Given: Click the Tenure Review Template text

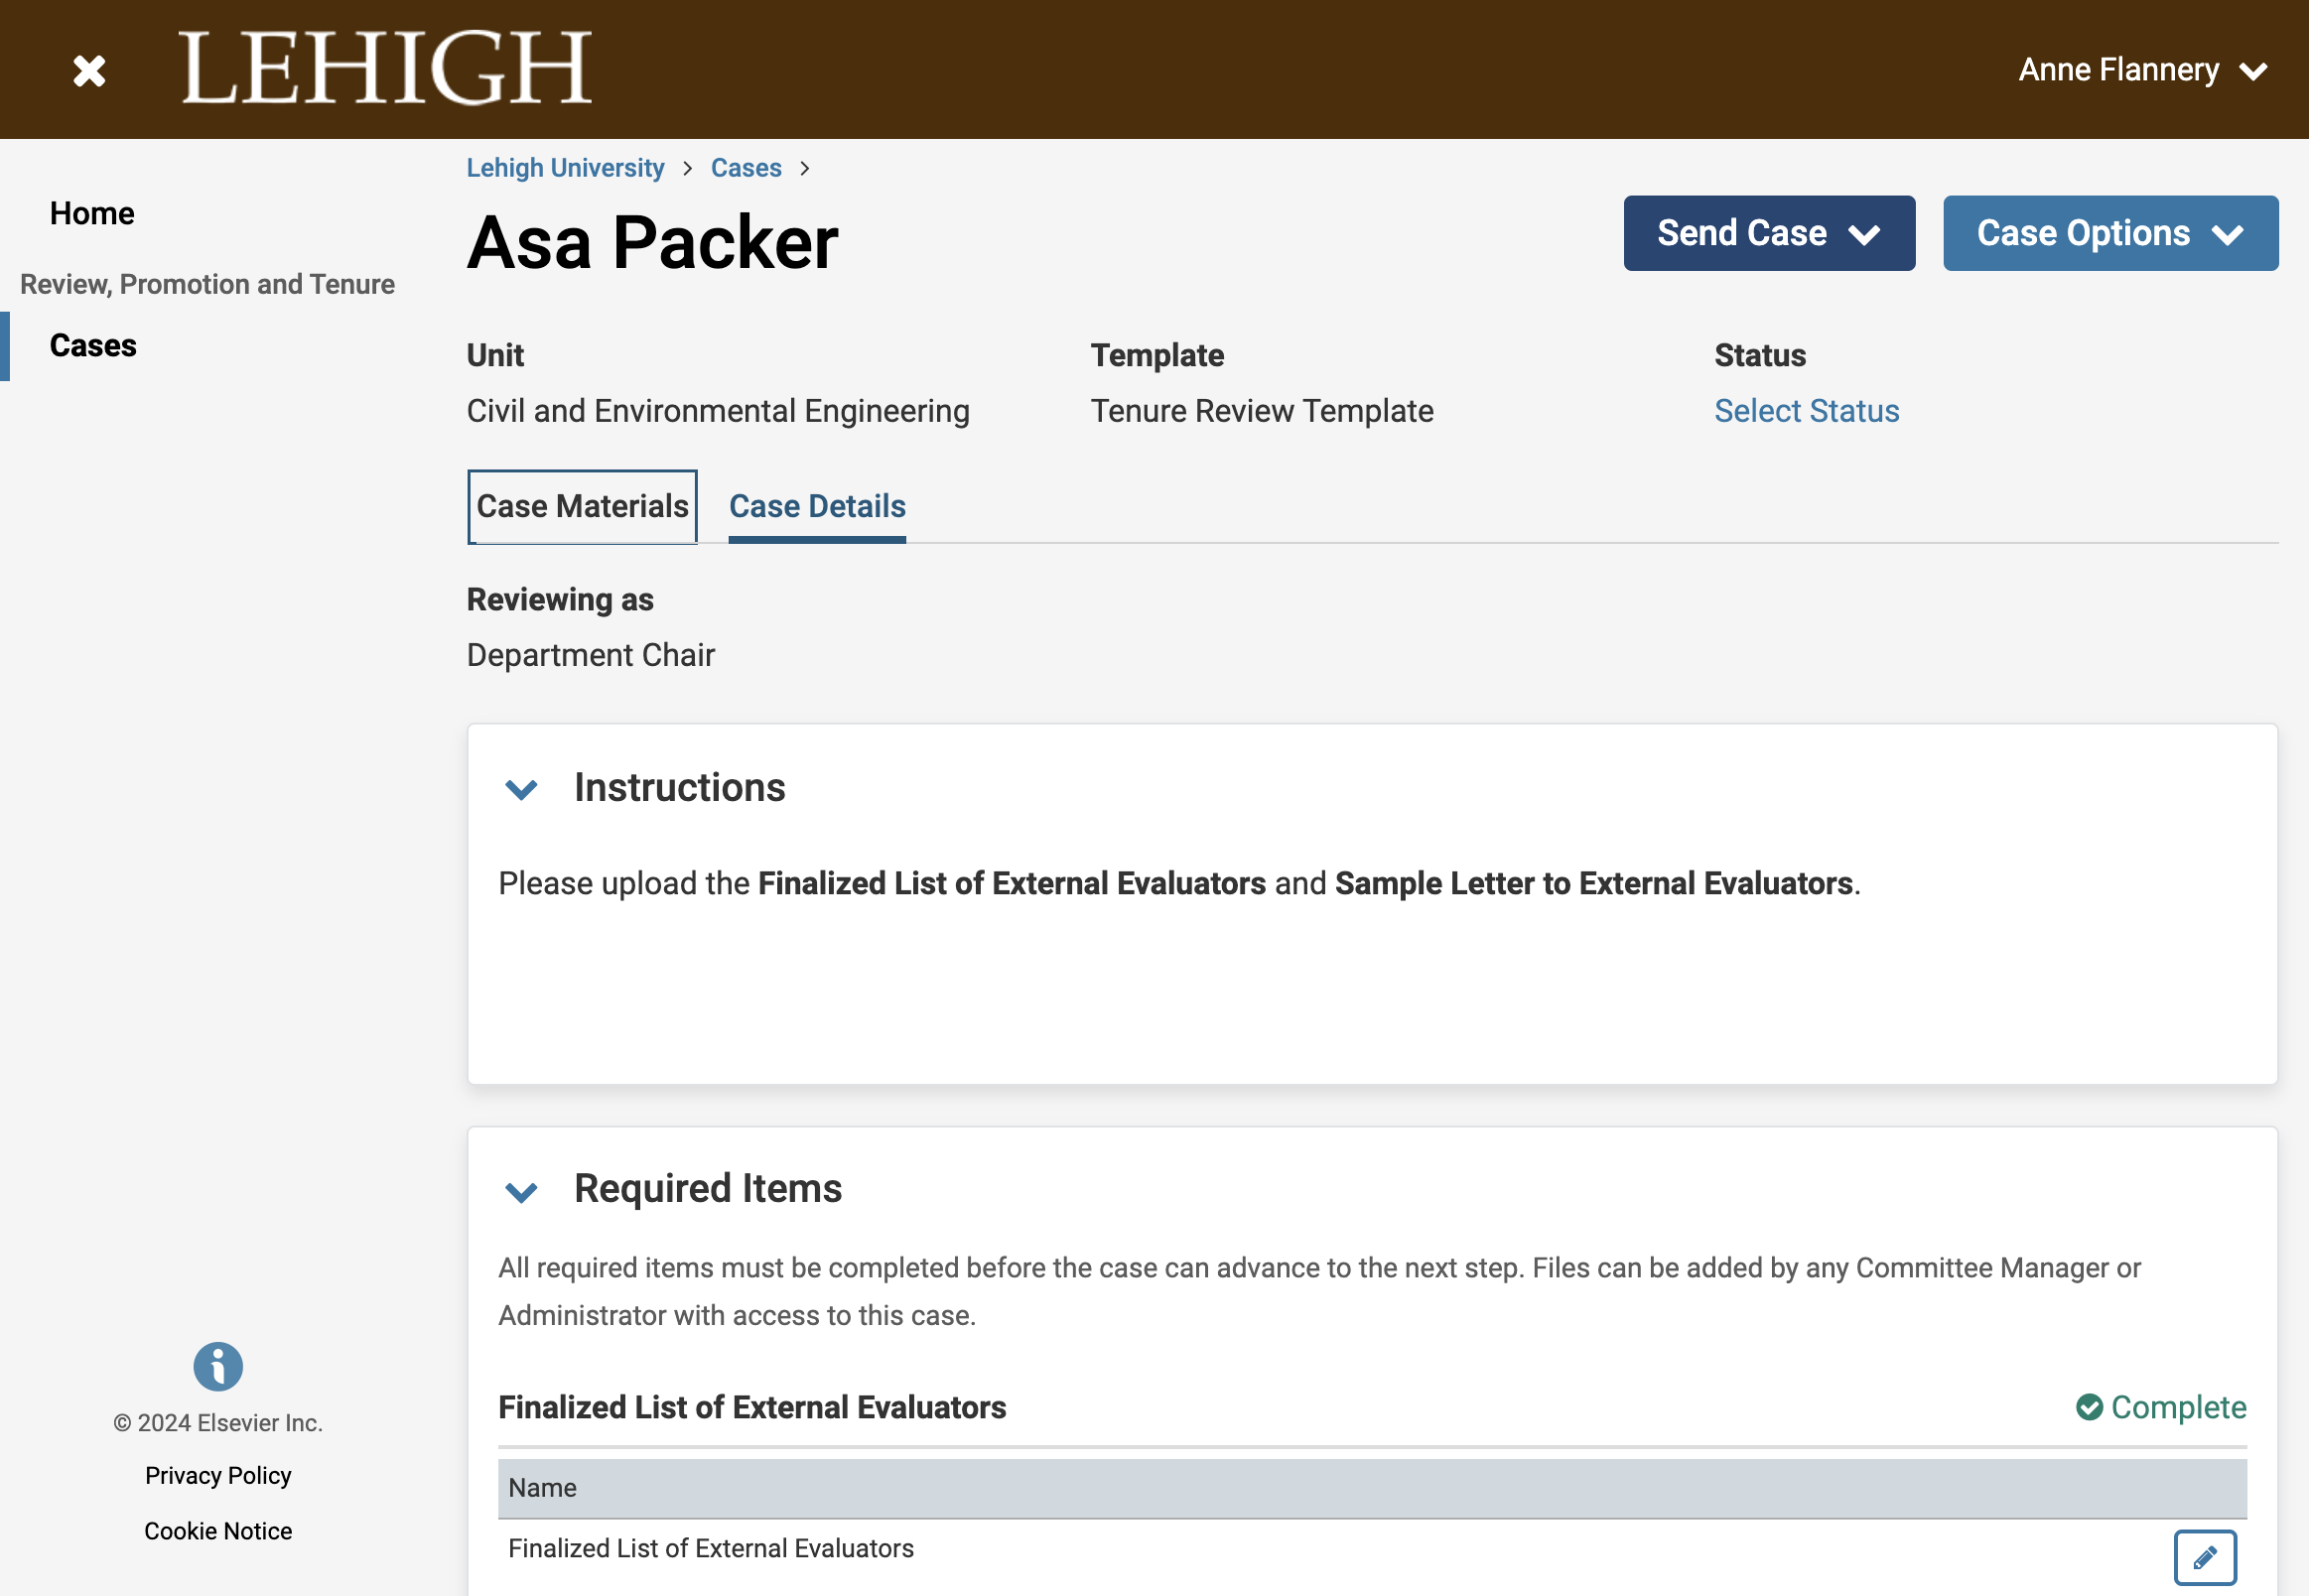Looking at the screenshot, I should [x=1261, y=411].
